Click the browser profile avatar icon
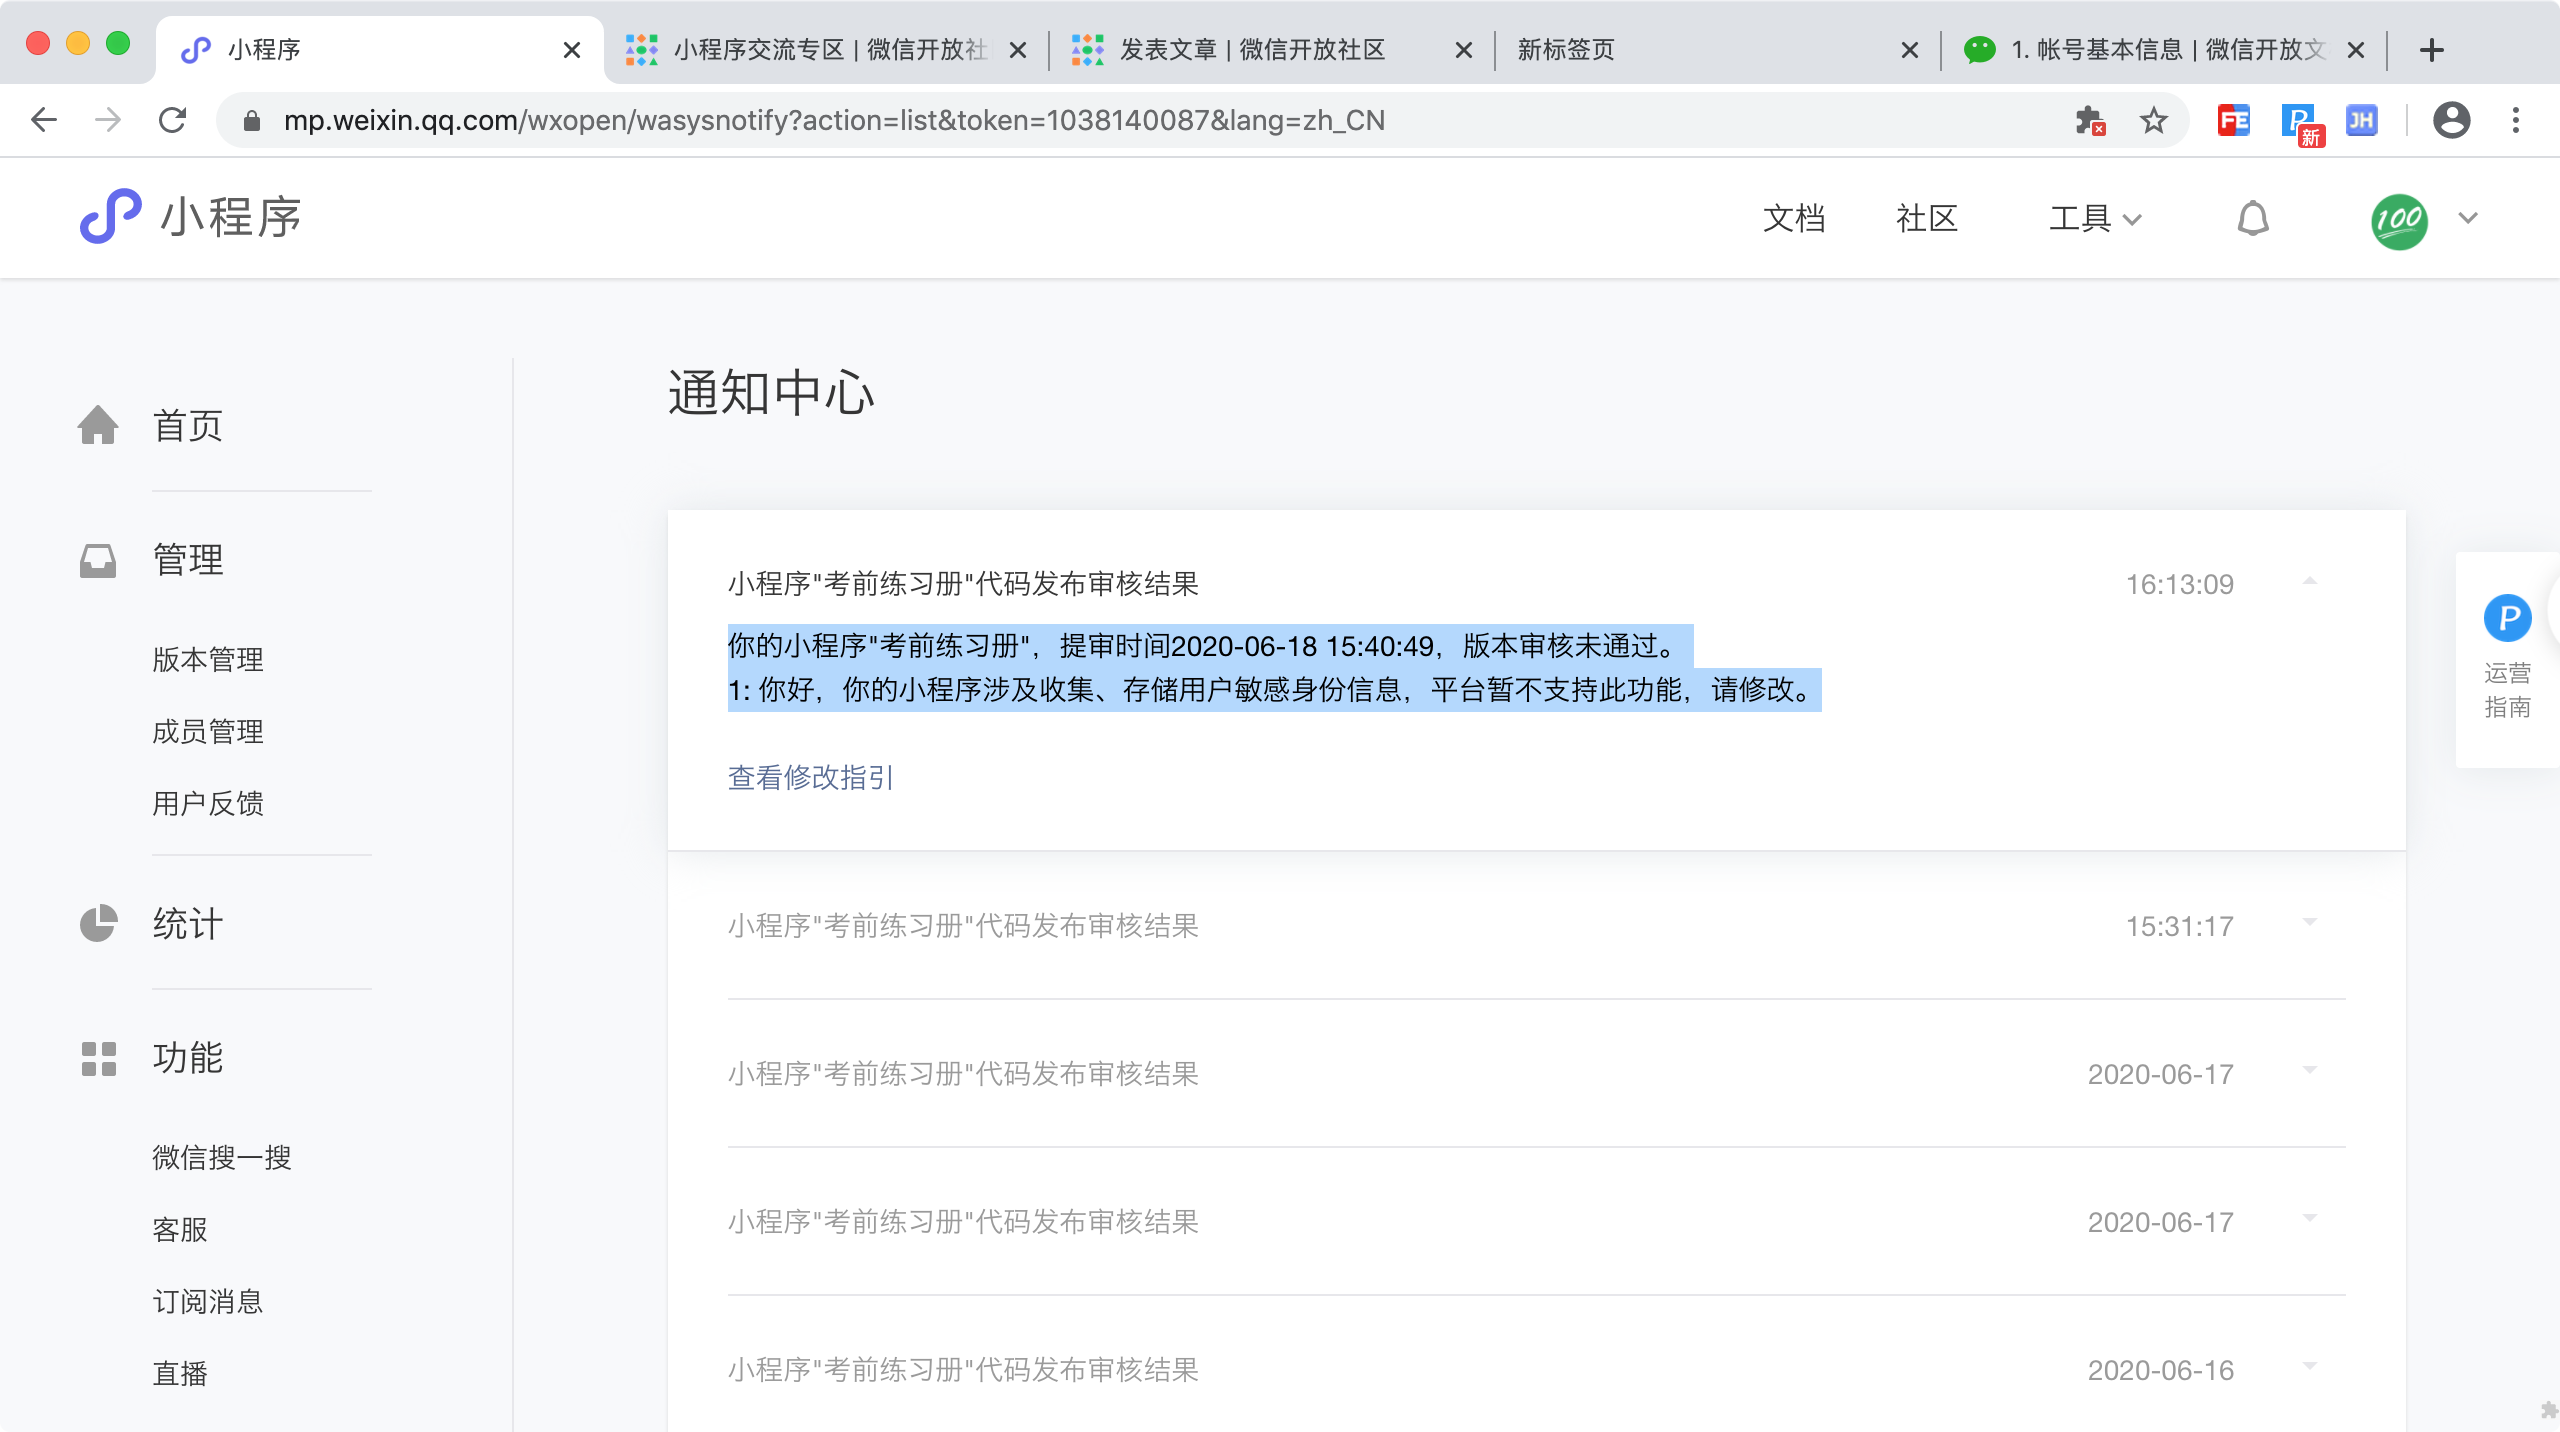2560x1432 pixels. (x=2452, y=120)
